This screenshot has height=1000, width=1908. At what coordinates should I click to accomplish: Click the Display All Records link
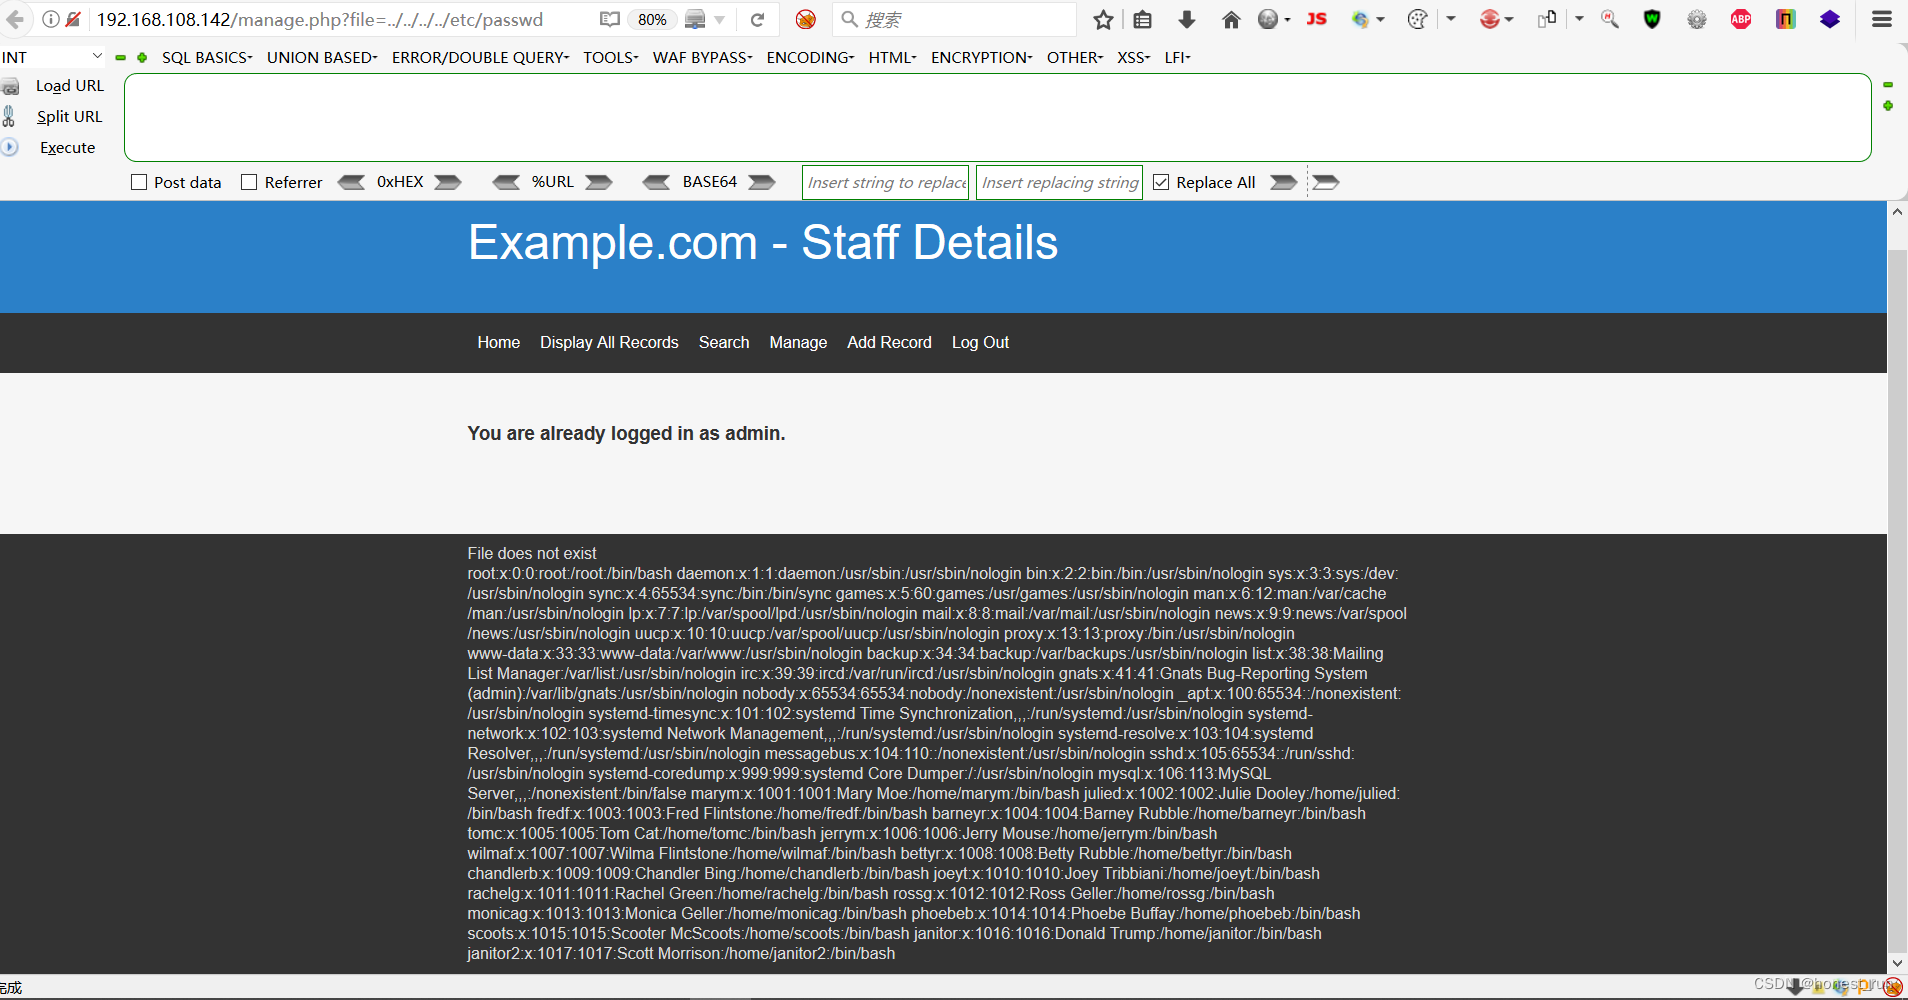coord(609,342)
